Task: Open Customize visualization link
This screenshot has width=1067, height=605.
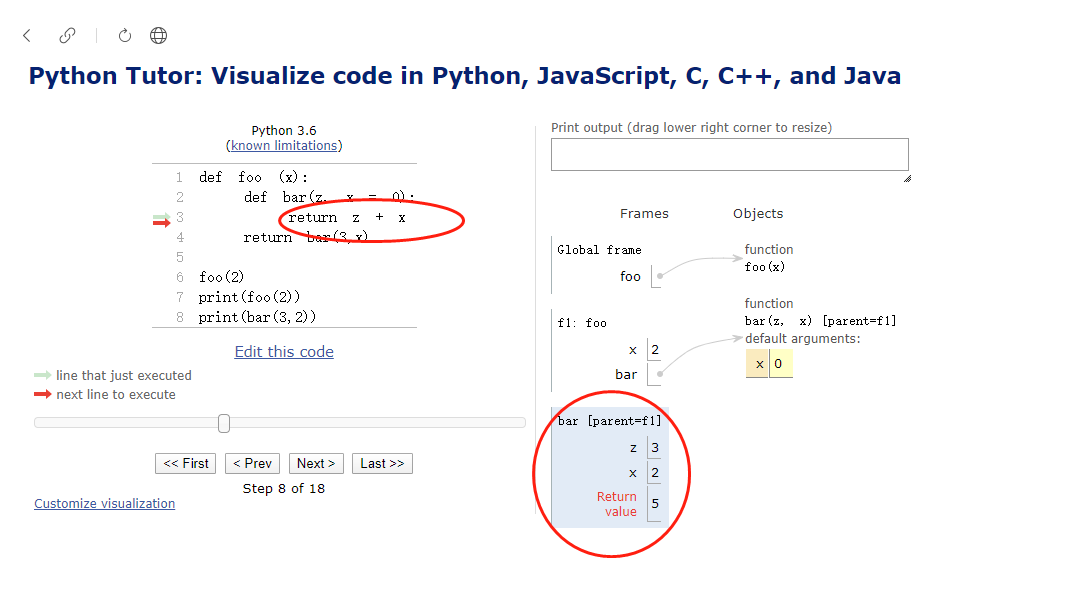Action: (x=105, y=504)
